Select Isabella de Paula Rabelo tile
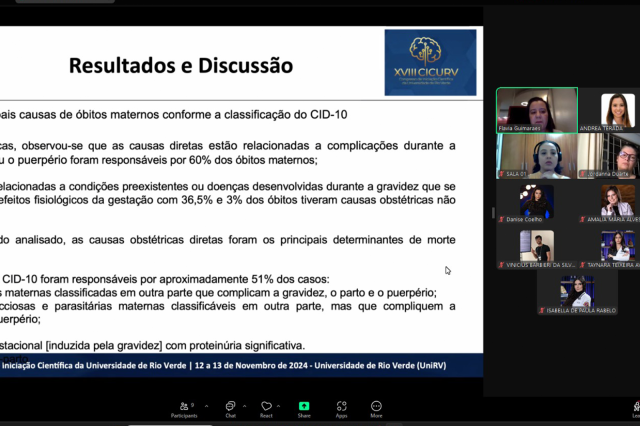This screenshot has height=426, width=640. (577, 294)
